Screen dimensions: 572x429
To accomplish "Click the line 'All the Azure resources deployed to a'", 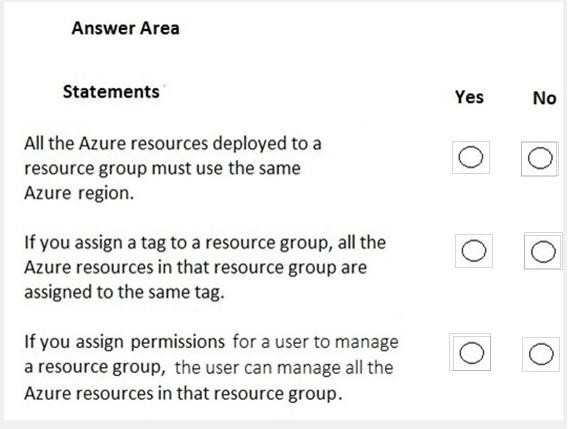I will (173, 143).
